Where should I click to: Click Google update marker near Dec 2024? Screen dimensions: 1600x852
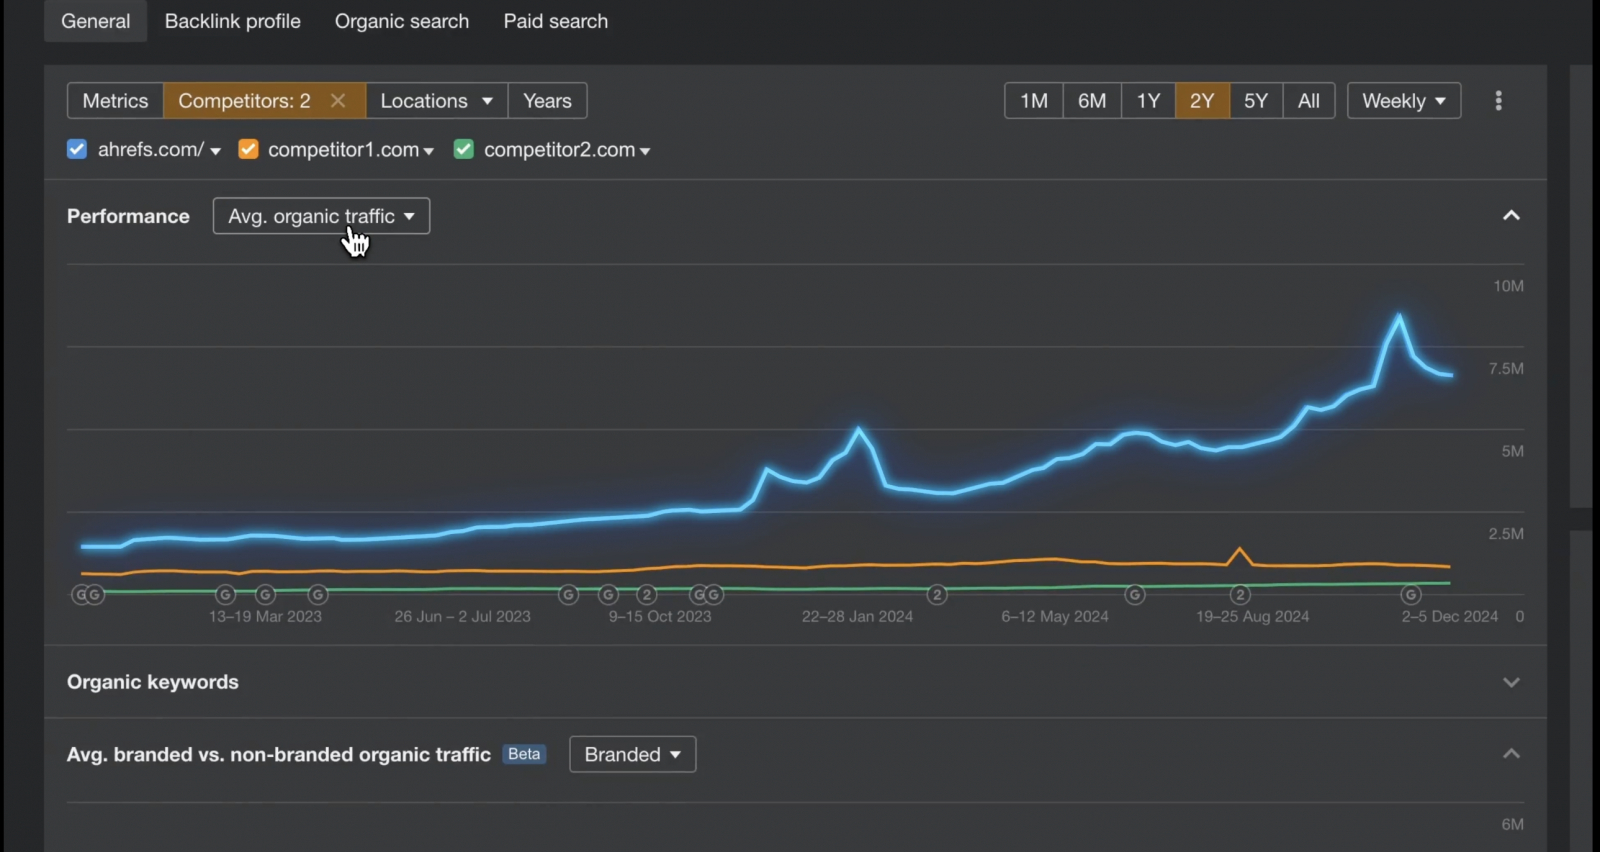coord(1410,595)
